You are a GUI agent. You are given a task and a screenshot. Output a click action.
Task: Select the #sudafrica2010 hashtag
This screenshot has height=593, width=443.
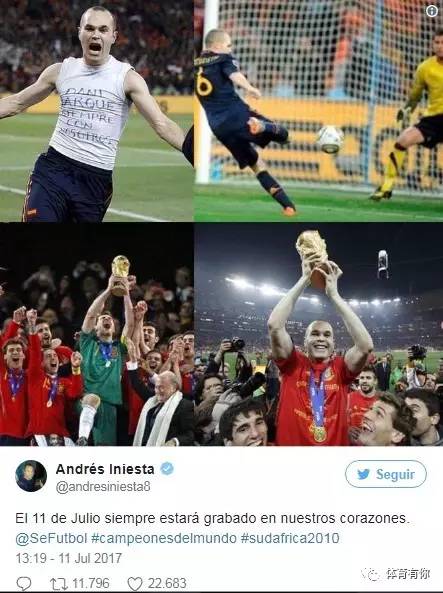pyautogui.click(x=290, y=538)
